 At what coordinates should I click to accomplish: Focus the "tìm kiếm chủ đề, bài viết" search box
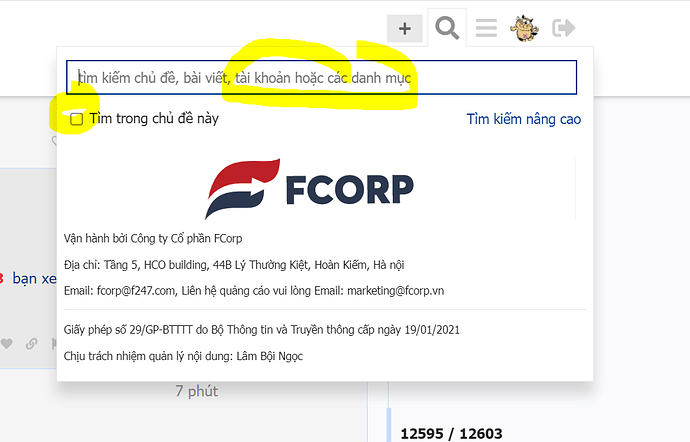[321, 77]
